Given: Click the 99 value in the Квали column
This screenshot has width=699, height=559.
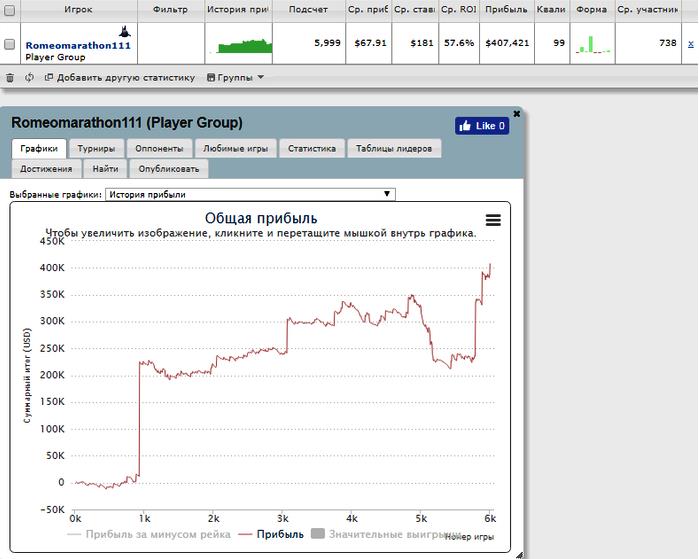Looking at the screenshot, I should tap(559, 43).
